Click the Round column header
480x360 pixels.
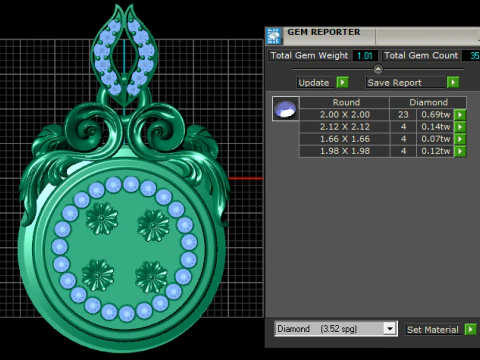pyautogui.click(x=345, y=102)
